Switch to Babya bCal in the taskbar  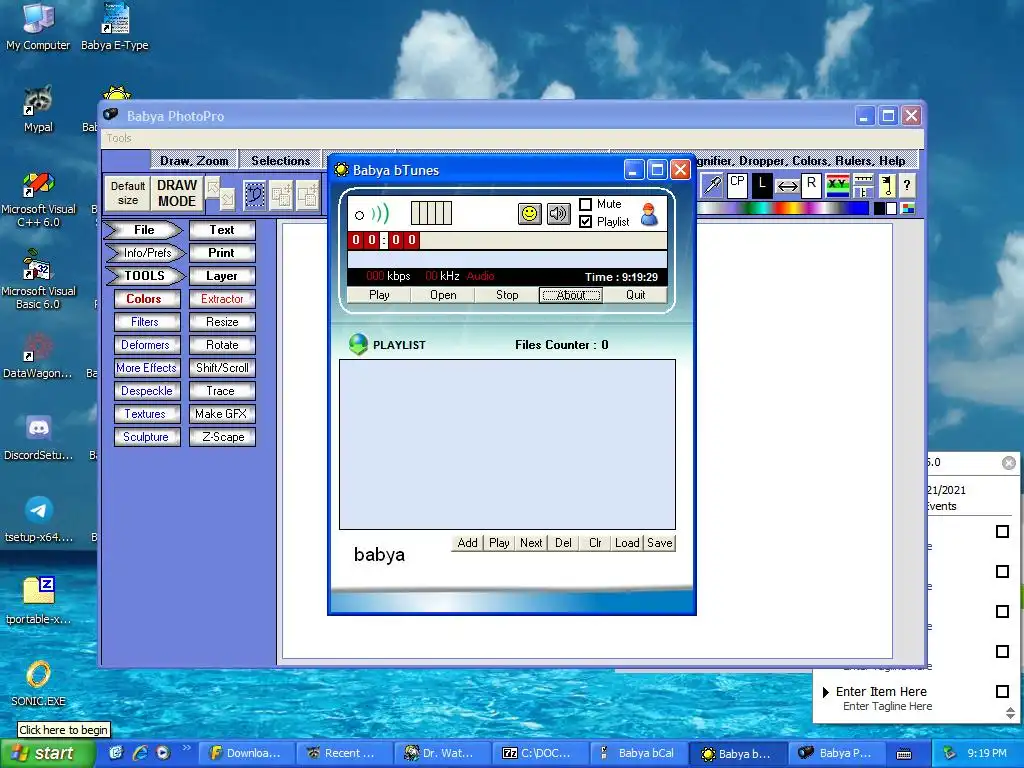click(637, 753)
